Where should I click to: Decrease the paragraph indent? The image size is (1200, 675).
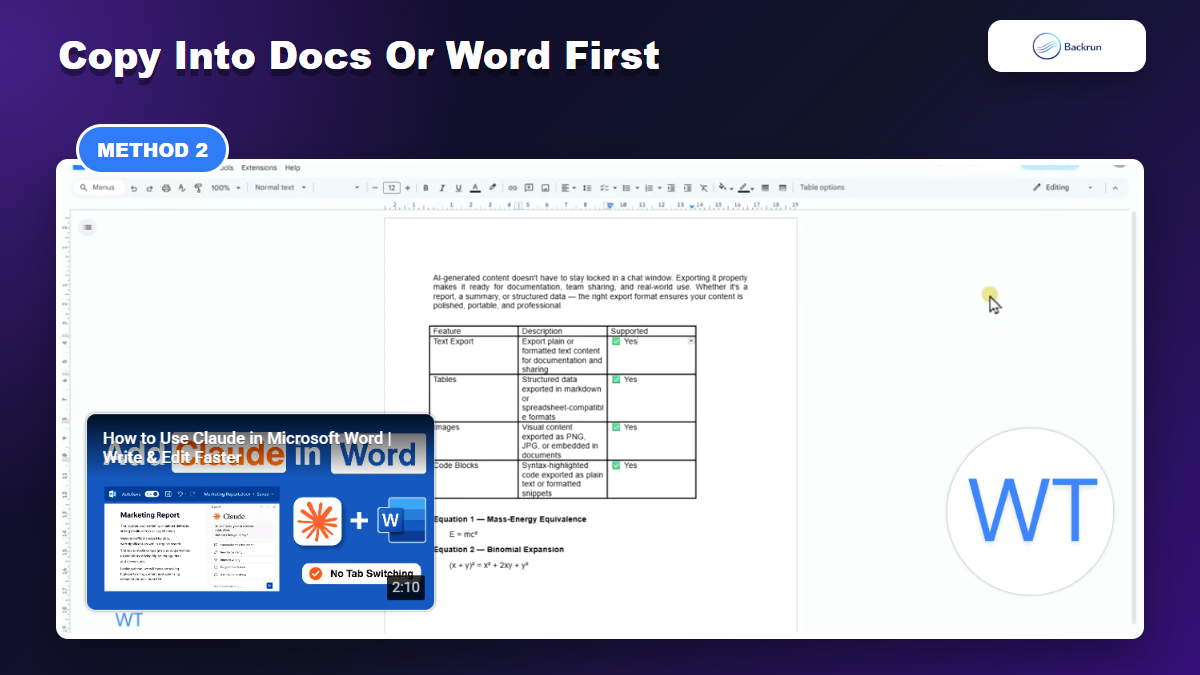(671, 188)
